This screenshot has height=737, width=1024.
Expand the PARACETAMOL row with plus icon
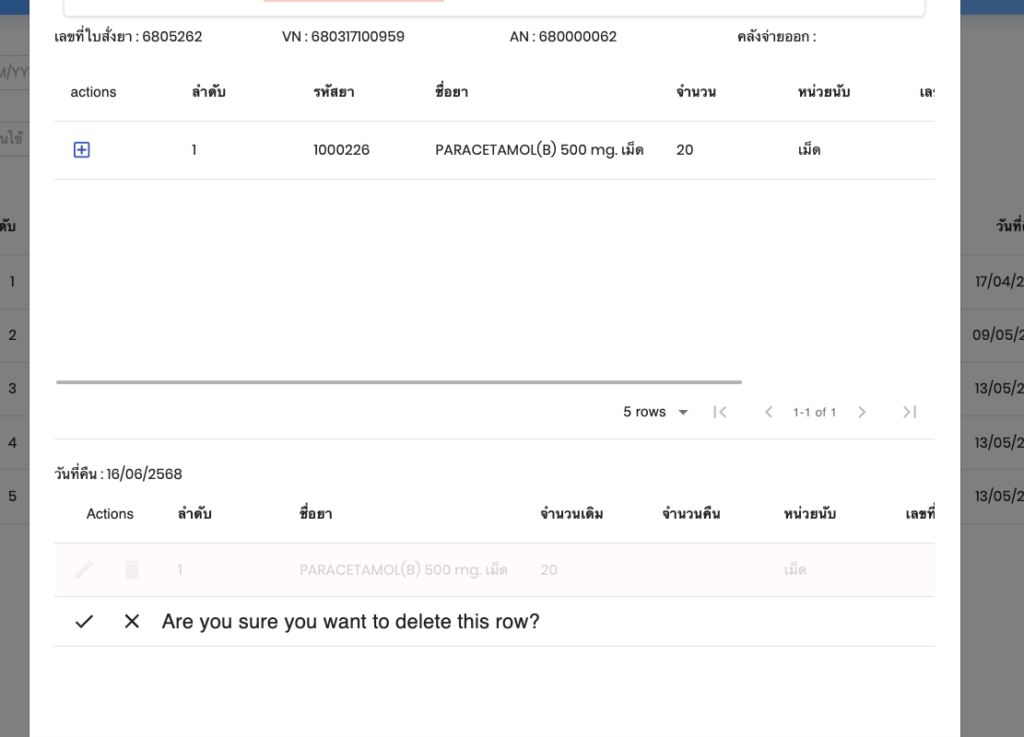click(82, 150)
